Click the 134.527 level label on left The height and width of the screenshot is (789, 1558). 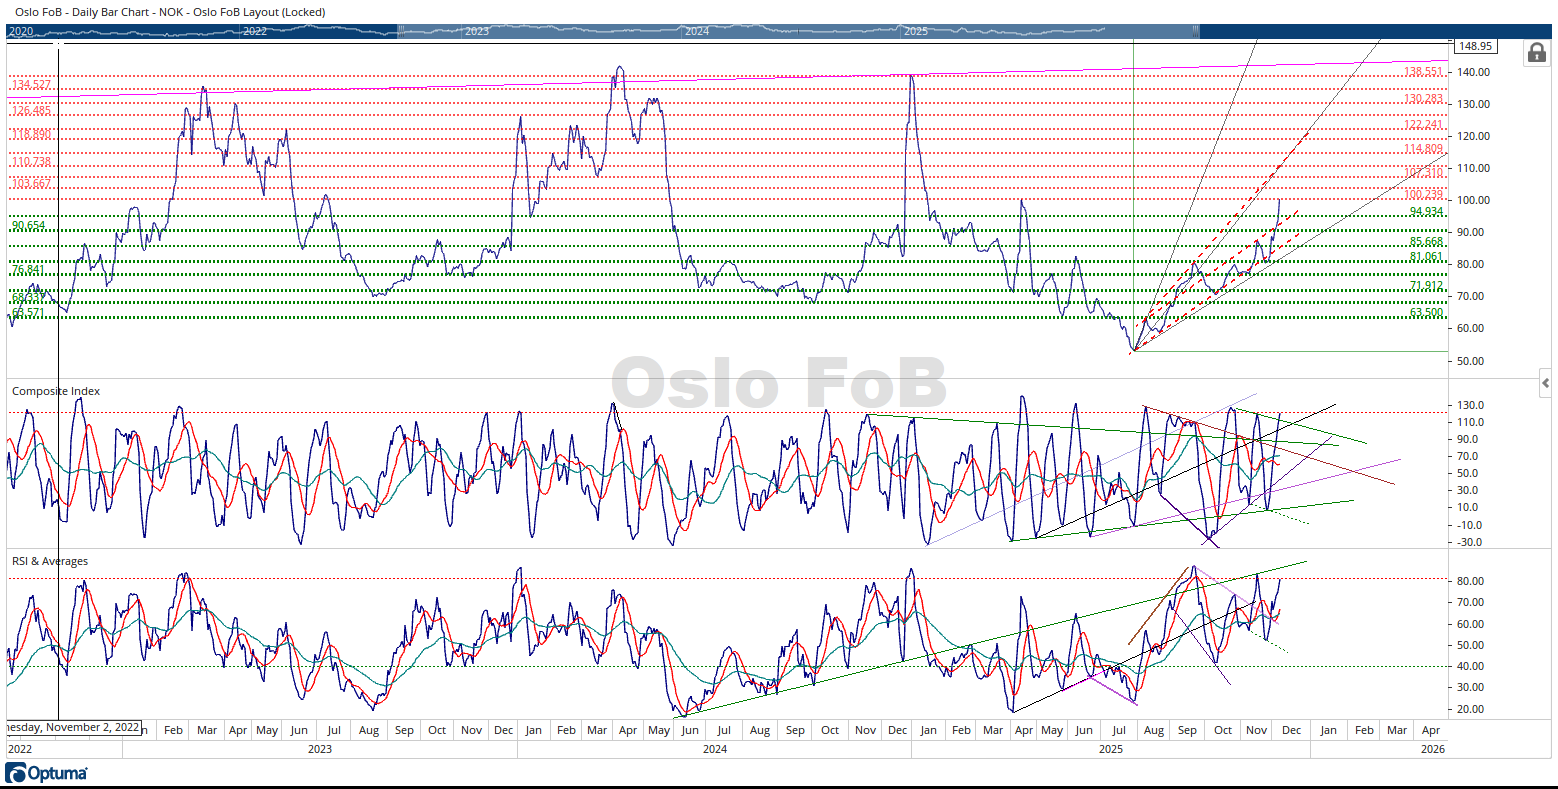click(x=31, y=84)
